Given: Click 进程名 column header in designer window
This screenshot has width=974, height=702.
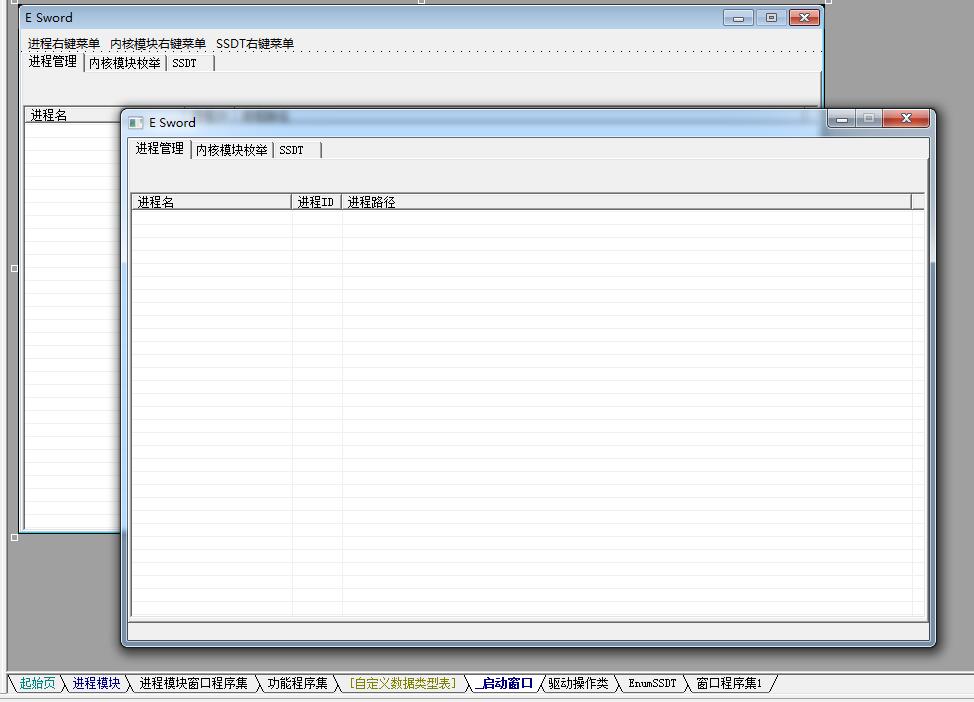Looking at the screenshot, I should (73, 115).
